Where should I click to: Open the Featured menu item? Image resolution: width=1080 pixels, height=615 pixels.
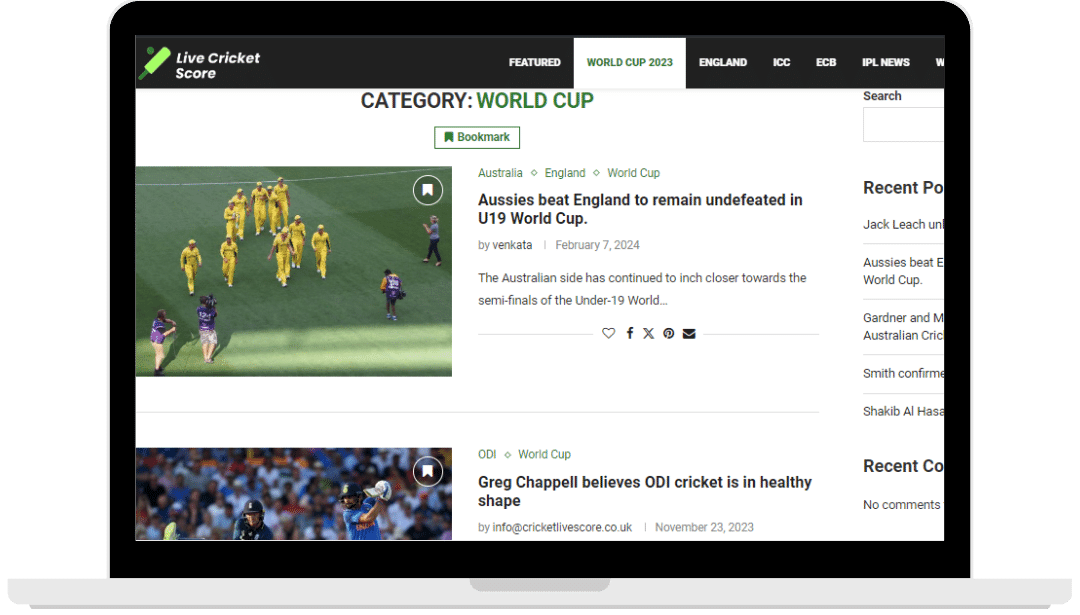coord(534,62)
